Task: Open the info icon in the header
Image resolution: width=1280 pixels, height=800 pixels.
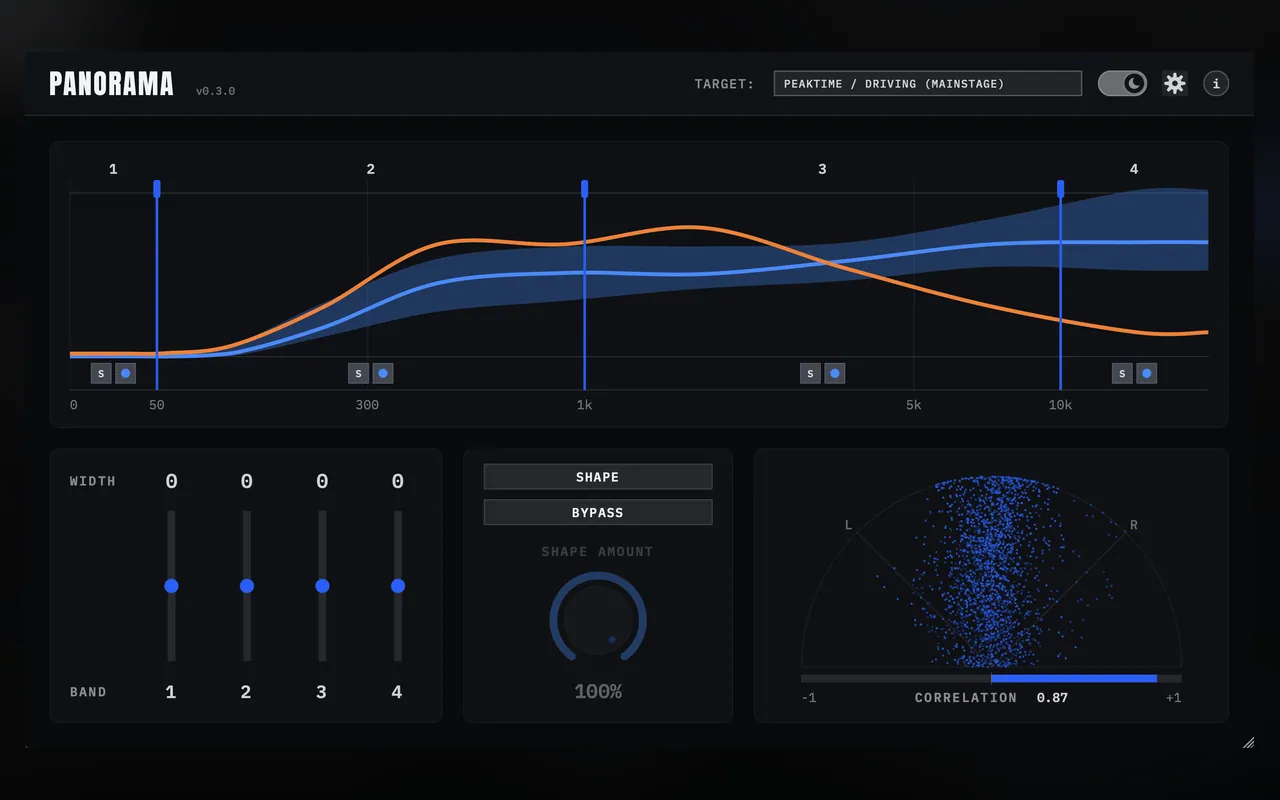Action: coord(1216,83)
